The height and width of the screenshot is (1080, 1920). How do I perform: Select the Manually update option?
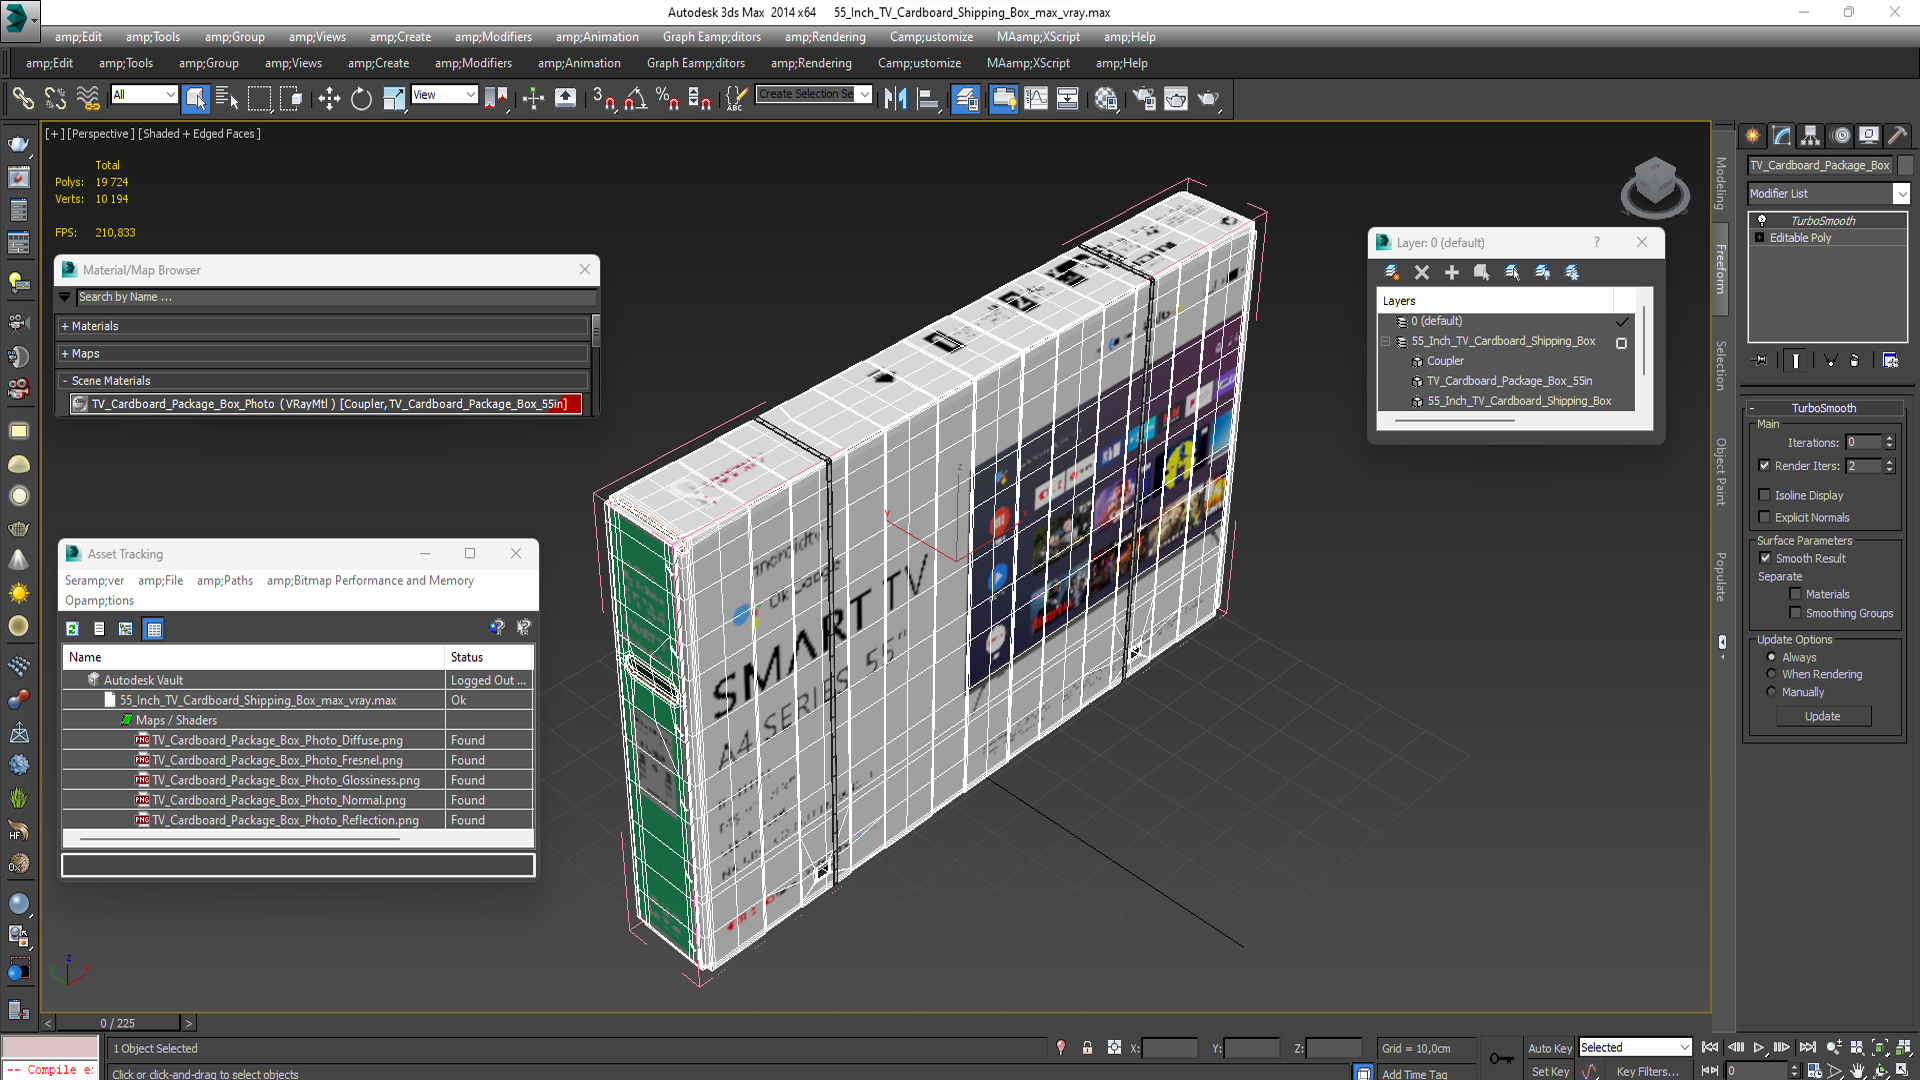click(1771, 692)
